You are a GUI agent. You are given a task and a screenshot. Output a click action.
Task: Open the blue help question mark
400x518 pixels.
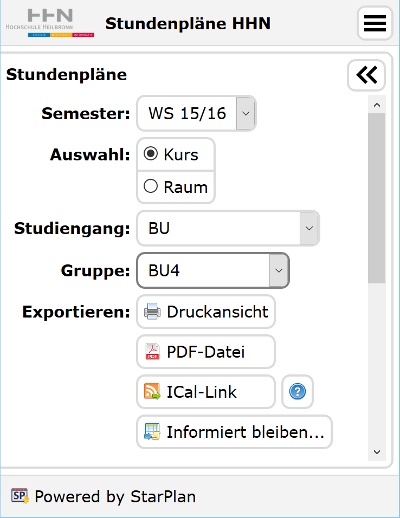click(297, 391)
